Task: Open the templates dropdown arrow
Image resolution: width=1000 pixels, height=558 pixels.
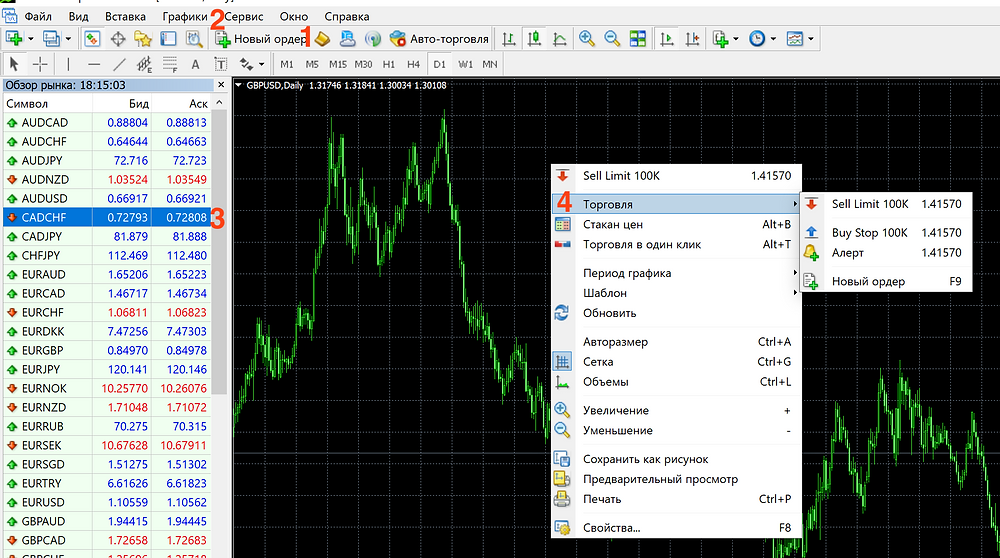Action: (811, 39)
